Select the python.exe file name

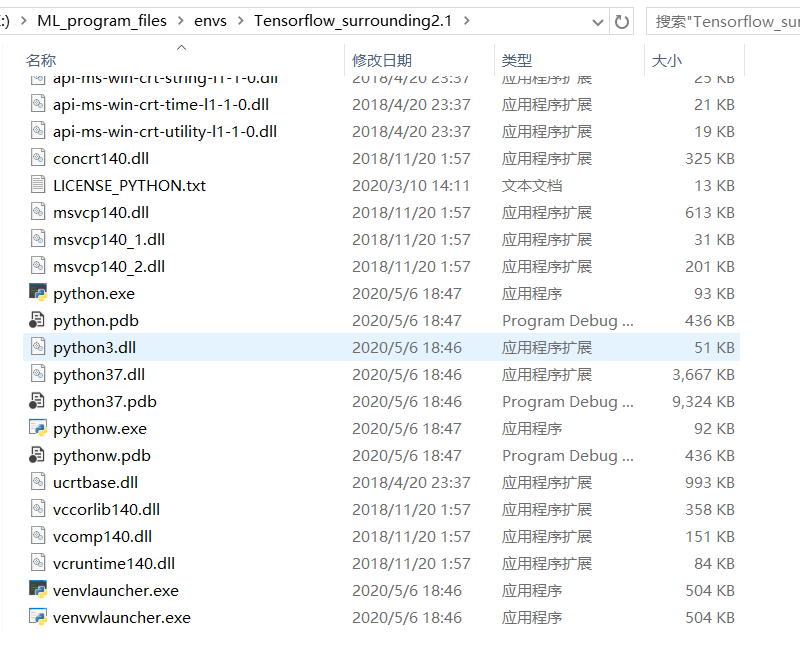[94, 293]
